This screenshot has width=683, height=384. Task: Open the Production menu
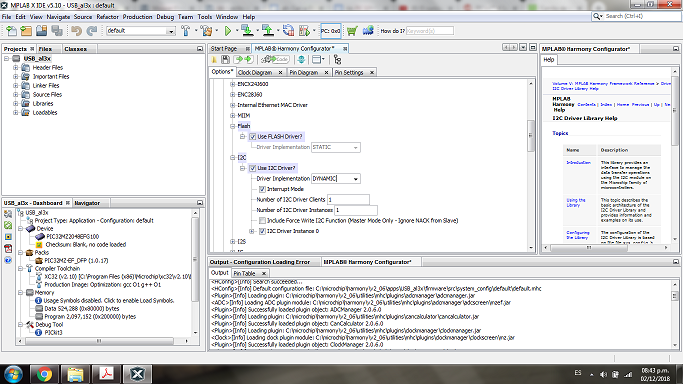tap(137, 17)
